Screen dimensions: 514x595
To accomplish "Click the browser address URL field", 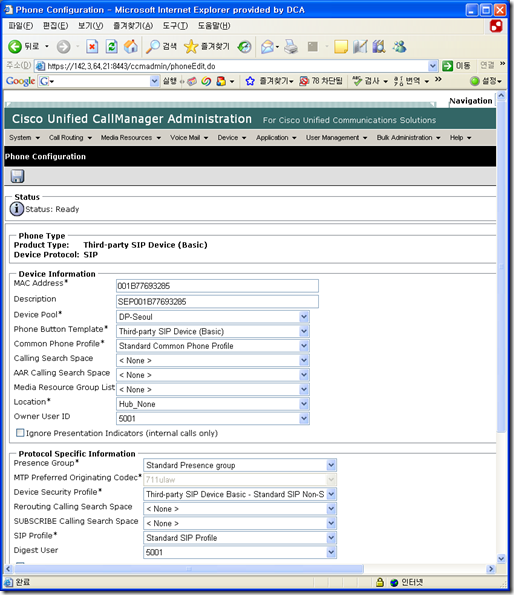I will (236, 66).
